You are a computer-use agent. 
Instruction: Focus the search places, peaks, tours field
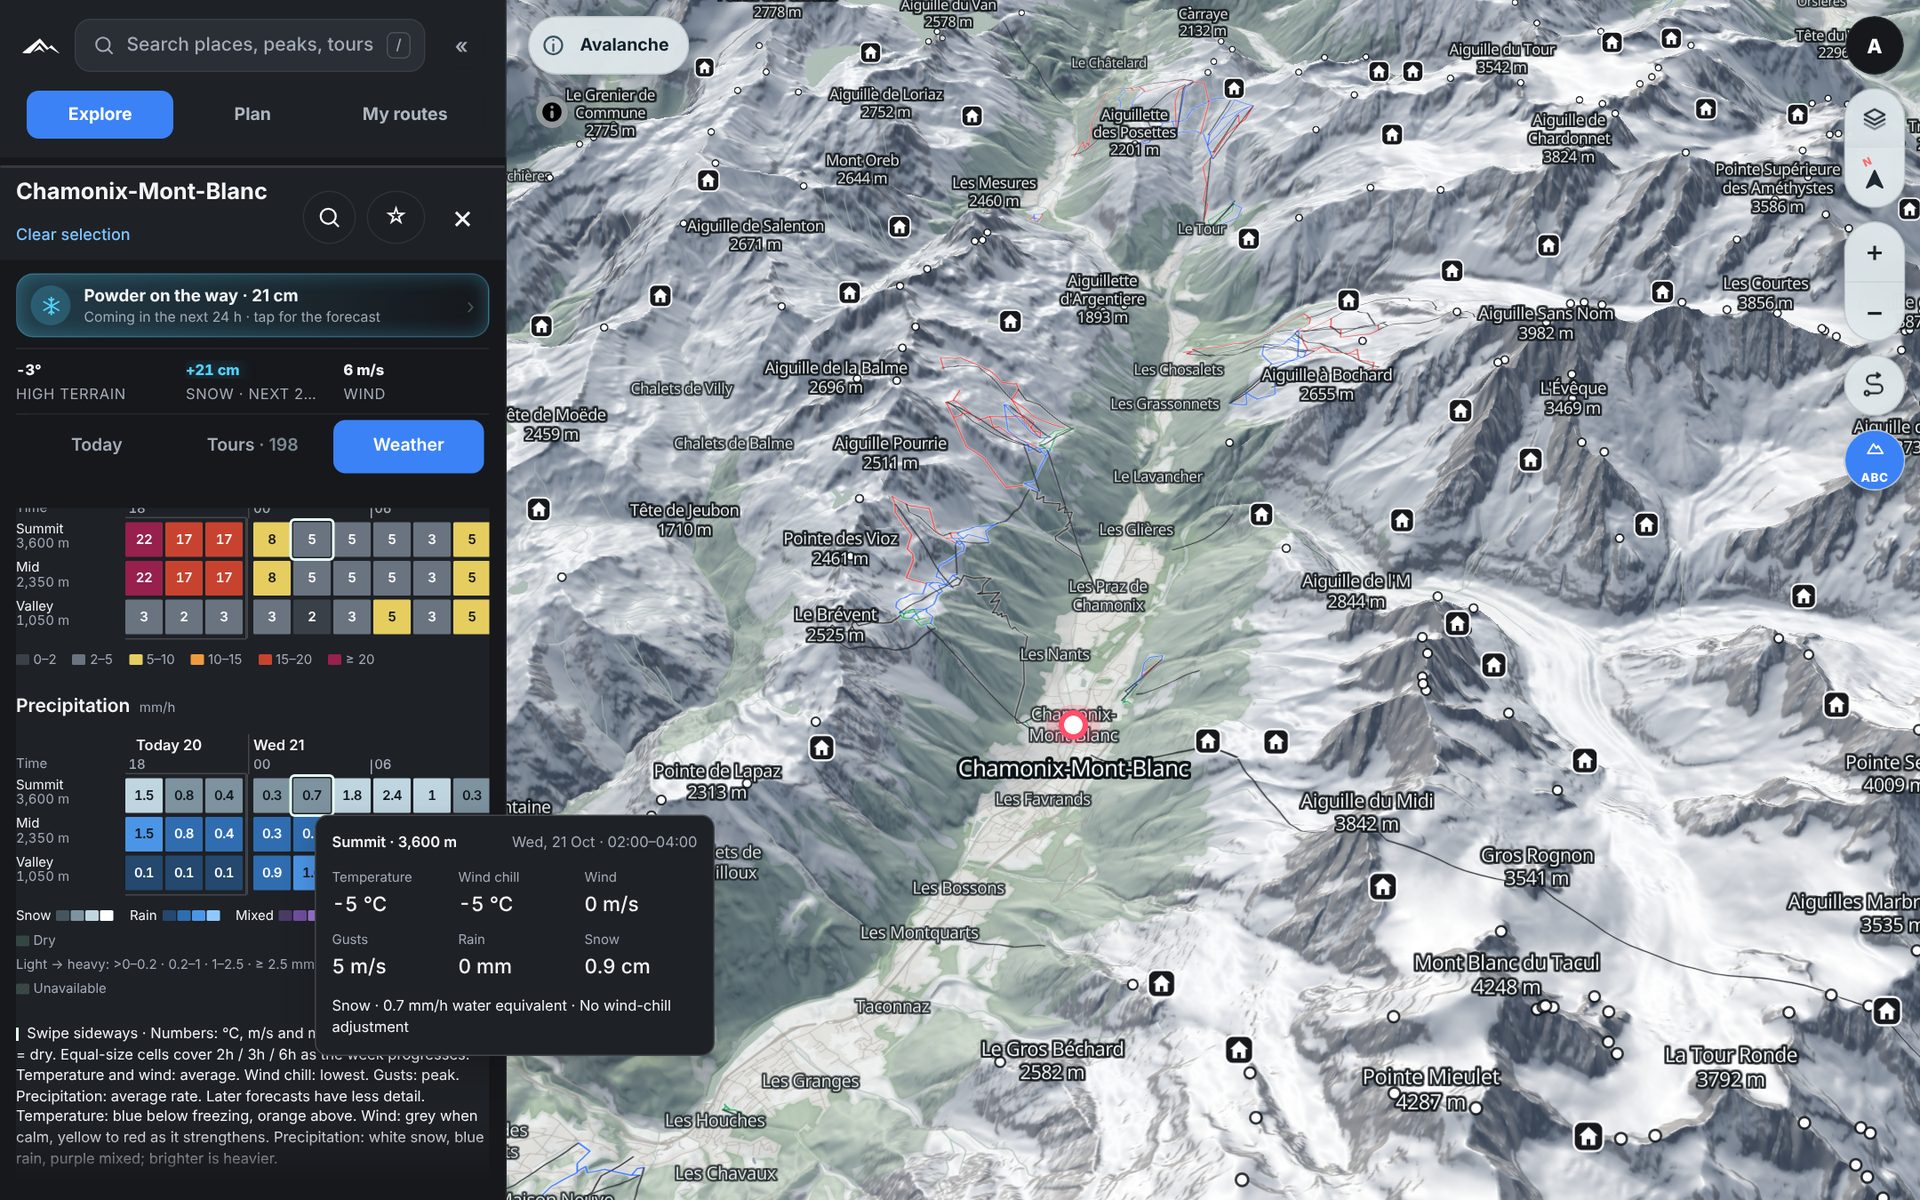[250, 45]
